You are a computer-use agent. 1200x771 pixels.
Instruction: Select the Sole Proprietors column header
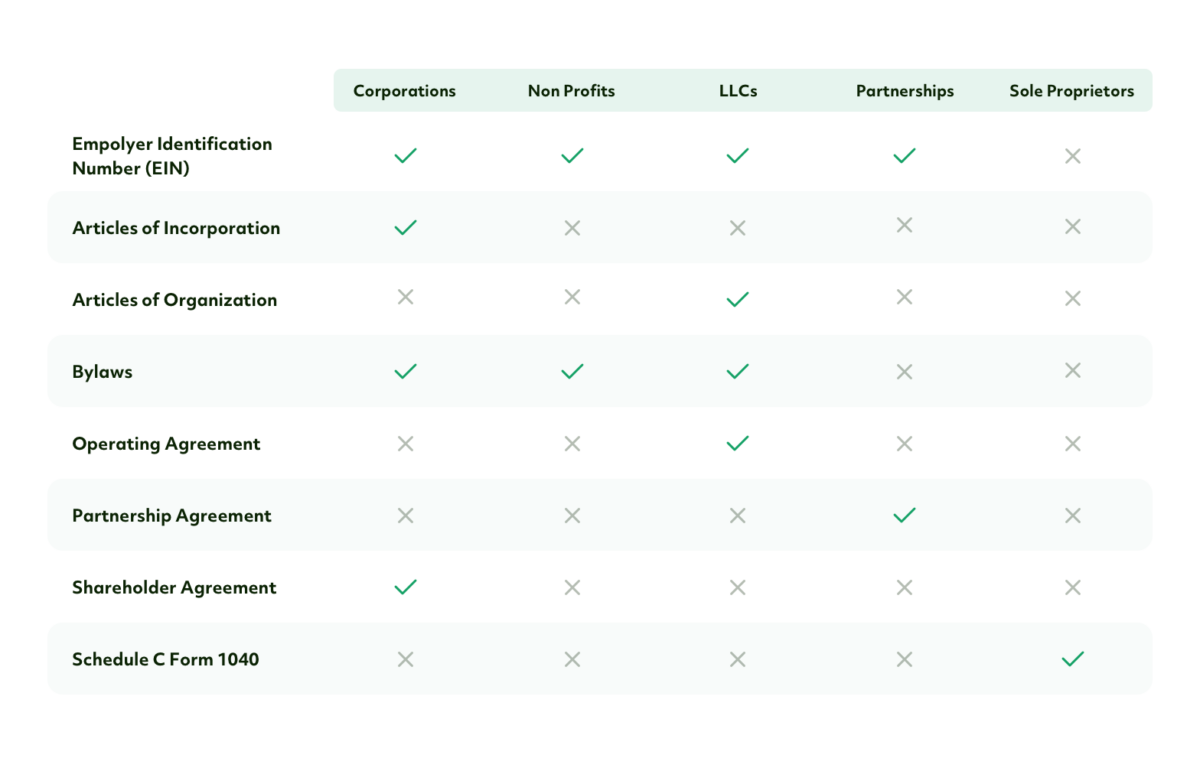pyautogui.click(x=1072, y=91)
